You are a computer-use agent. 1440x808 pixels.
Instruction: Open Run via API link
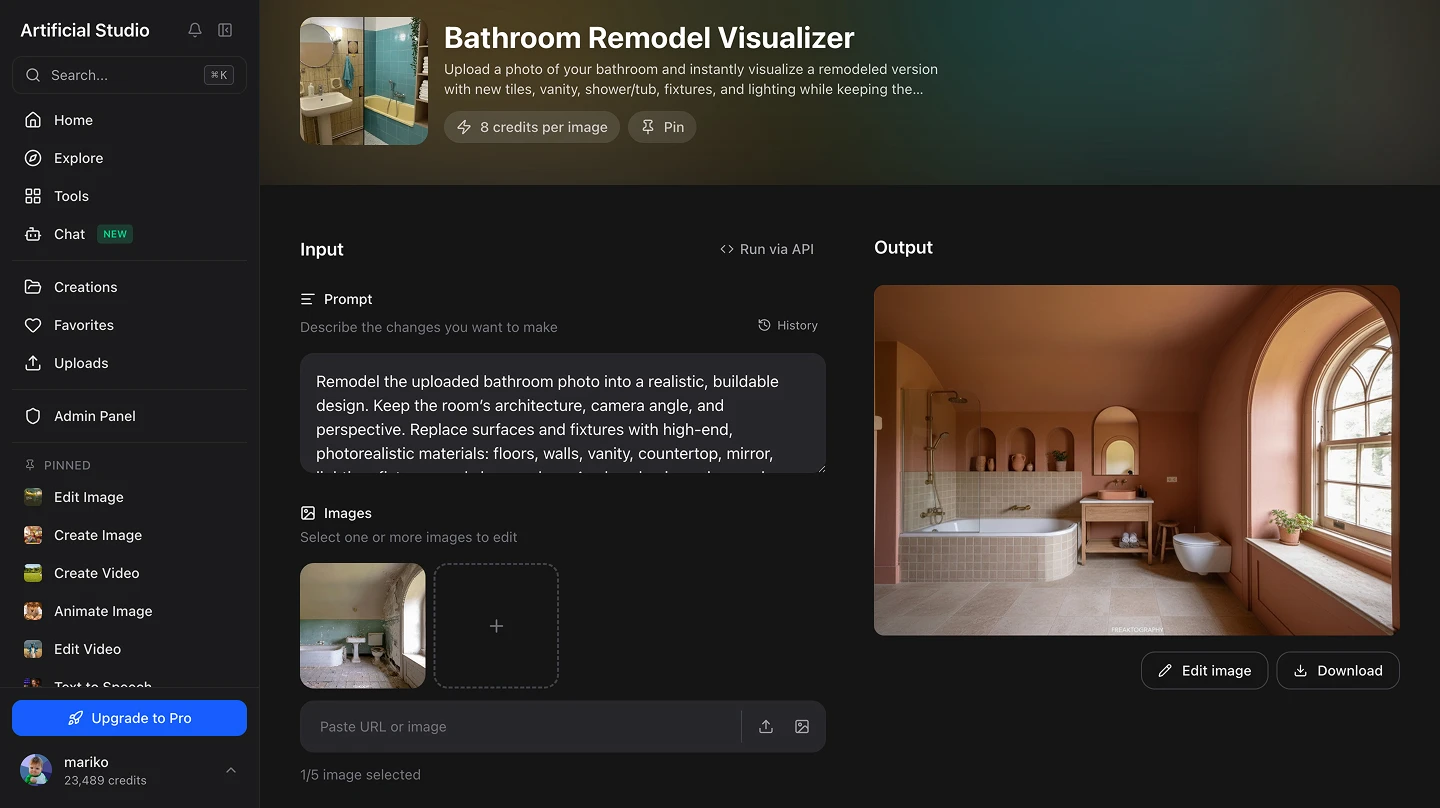[767, 249]
